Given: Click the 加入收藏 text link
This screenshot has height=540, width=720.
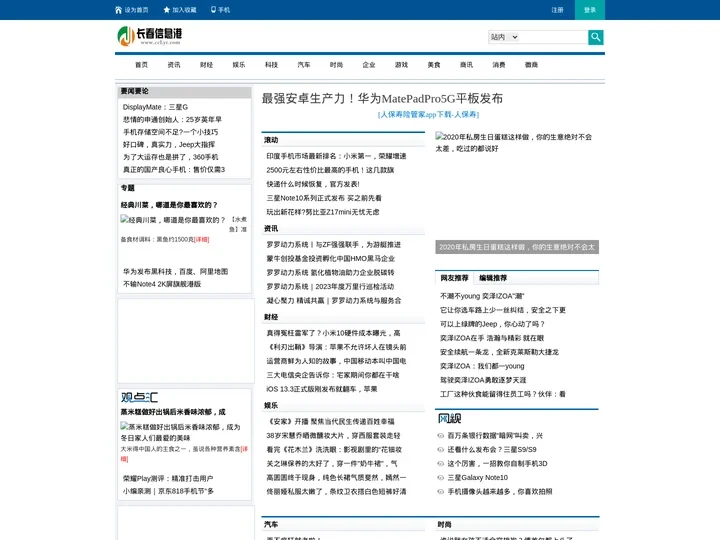Looking at the screenshot, I should coord(184,10).
